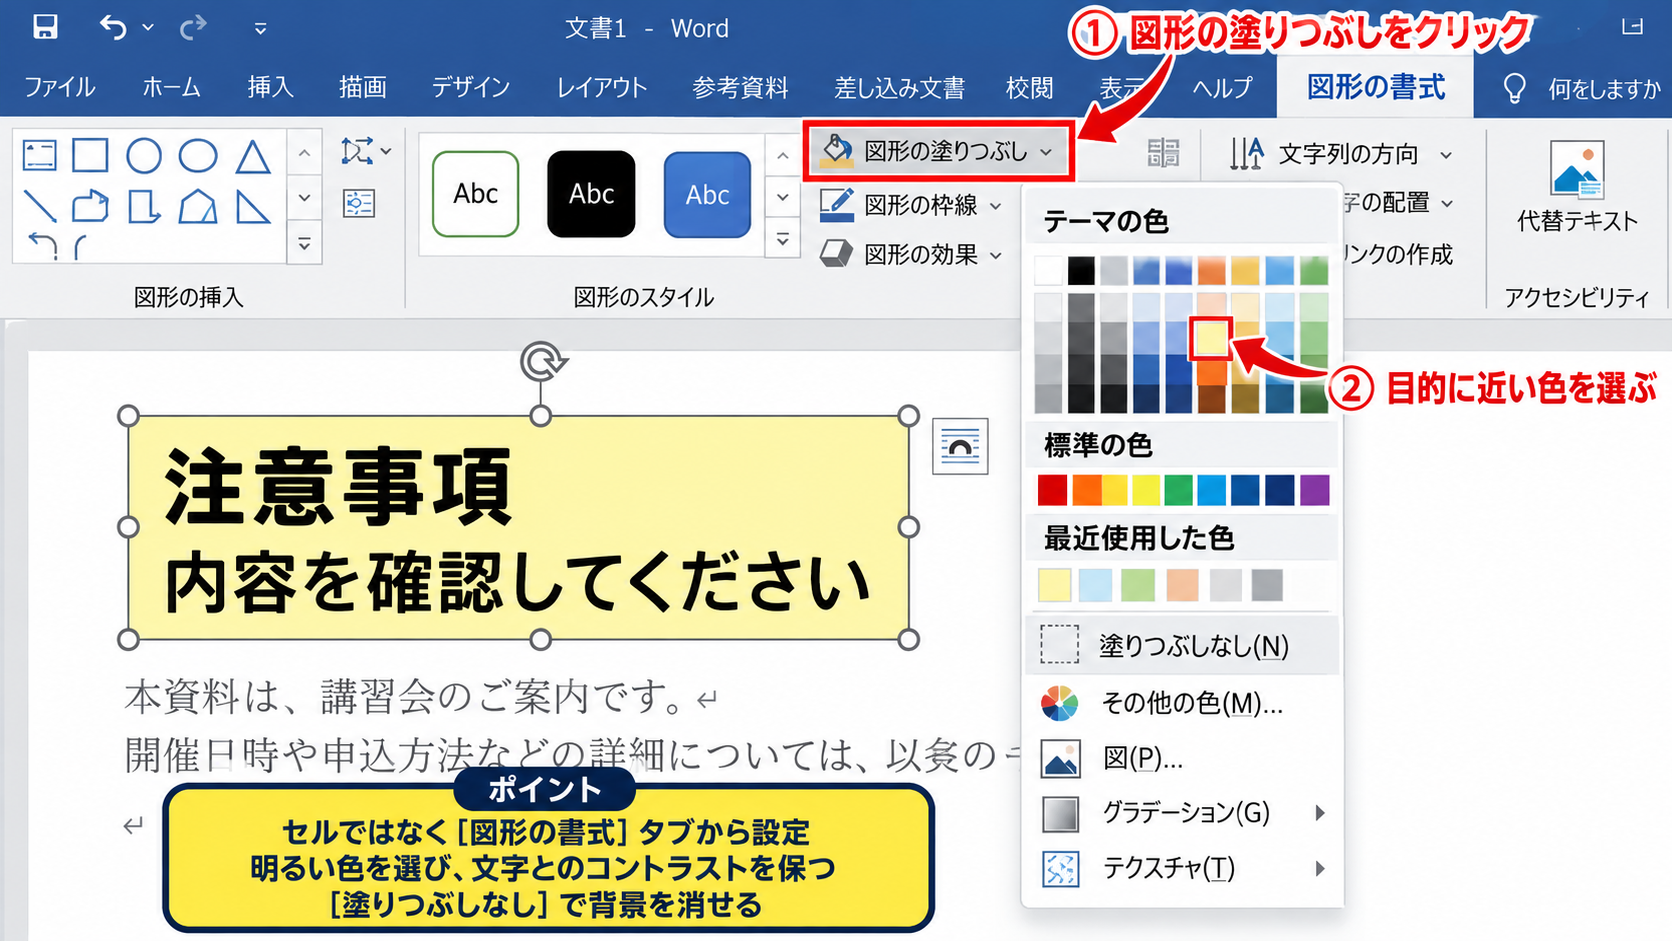Click the Edit Shape icon beside the gallery
Viewport: 1672px width, 941px height.
tap(358, 151)
